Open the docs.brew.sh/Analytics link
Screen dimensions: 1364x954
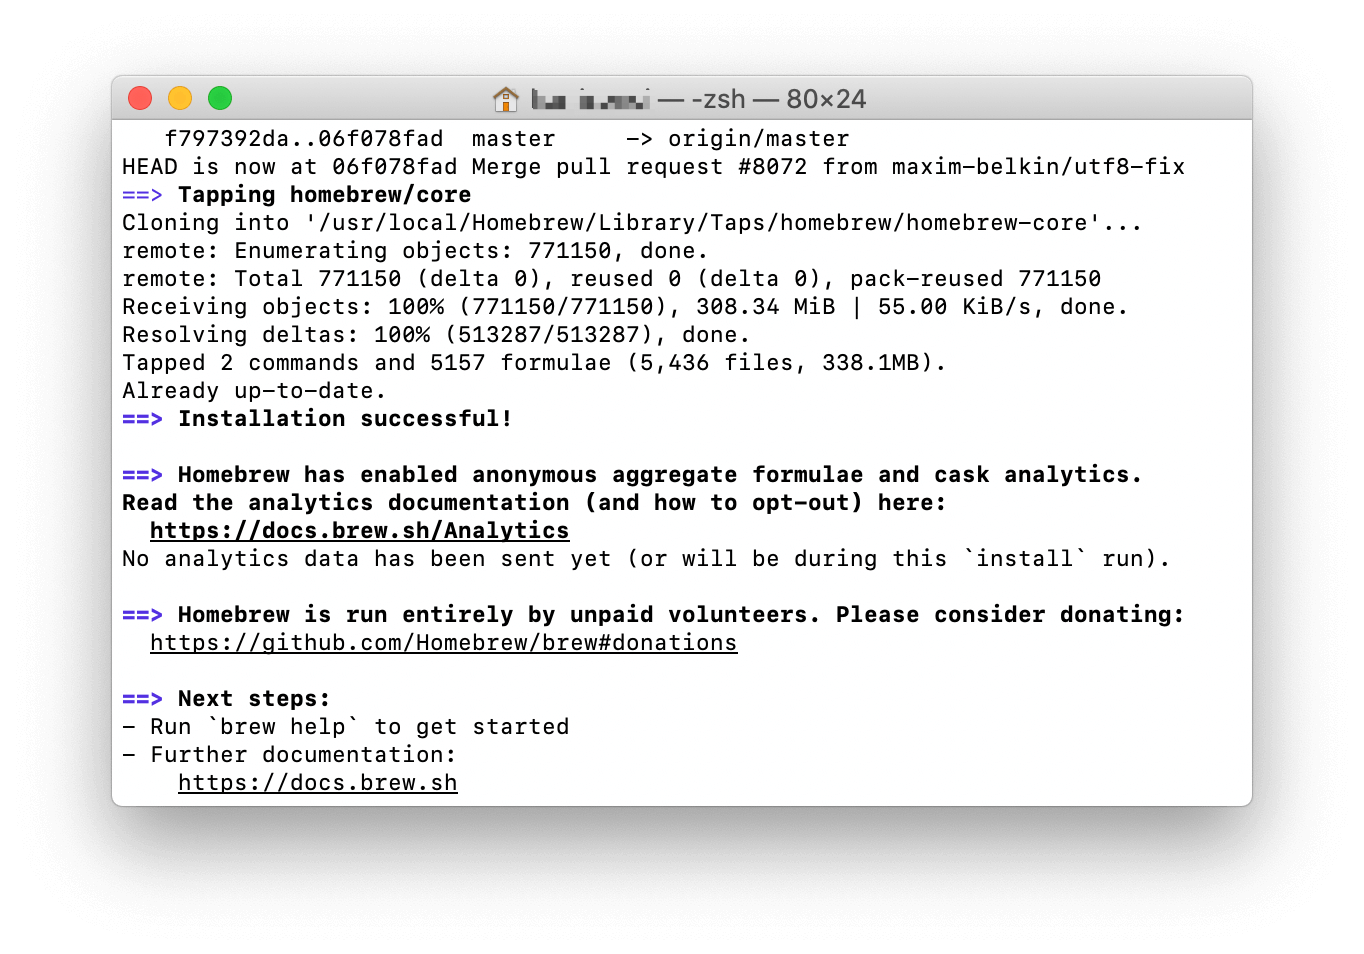click(359, 531)
